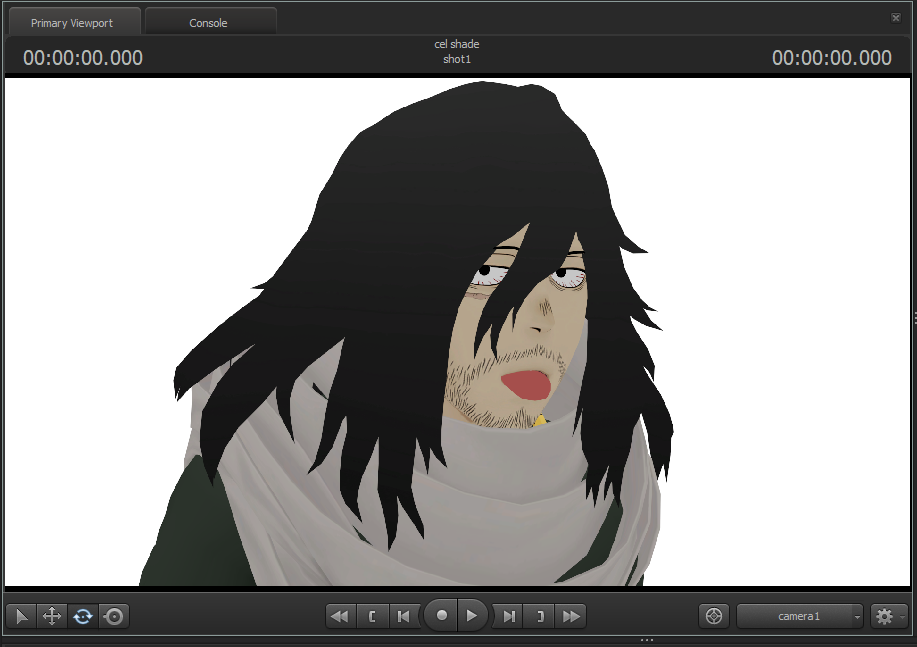Click the 'shot1' label
The height and width of the screenshot is (647, 917).
[457, 59]
